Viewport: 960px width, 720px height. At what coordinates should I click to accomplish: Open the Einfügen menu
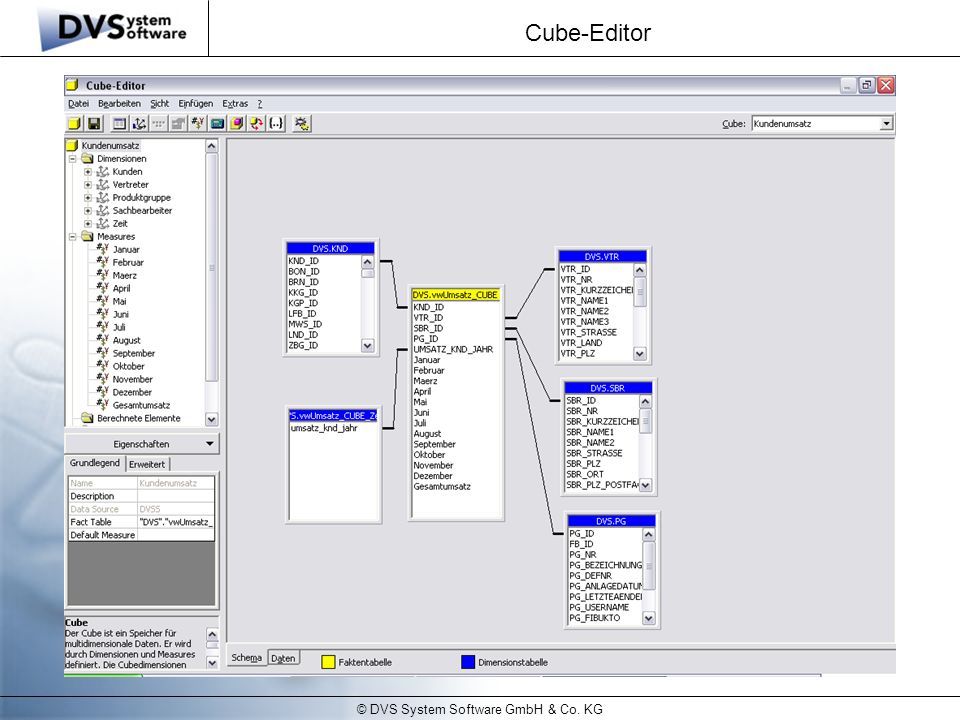click(x=196, y=103)
